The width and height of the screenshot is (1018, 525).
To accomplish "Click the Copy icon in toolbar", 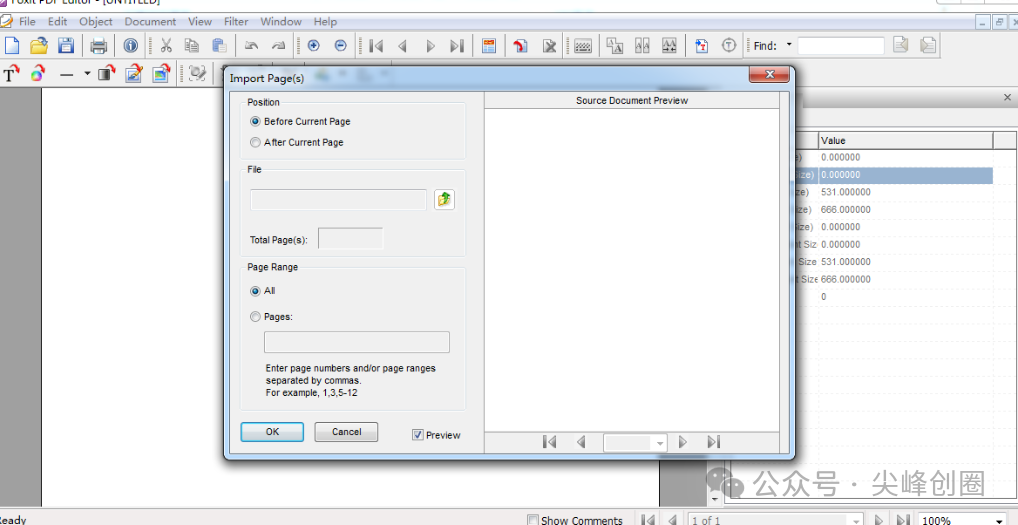I will pyautogui.click(x=192, y=45).
